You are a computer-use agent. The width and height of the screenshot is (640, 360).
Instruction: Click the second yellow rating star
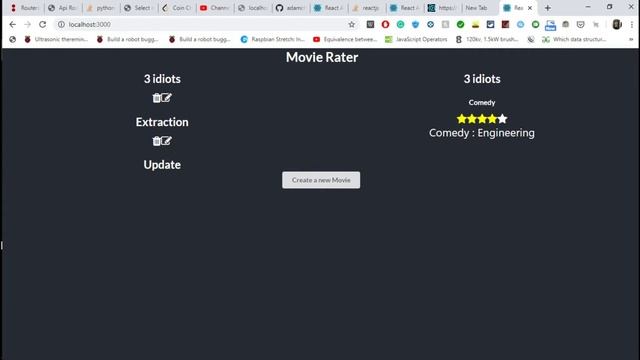[472, 119]
